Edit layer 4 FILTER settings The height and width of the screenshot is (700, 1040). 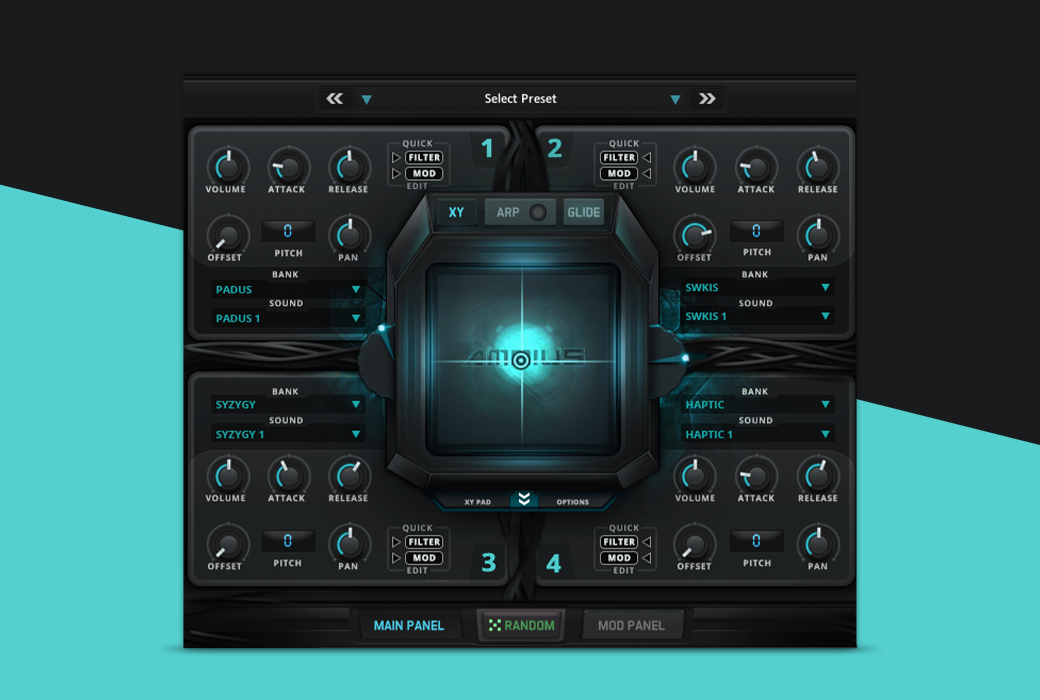pyautogui.click(x=619, y=542)
